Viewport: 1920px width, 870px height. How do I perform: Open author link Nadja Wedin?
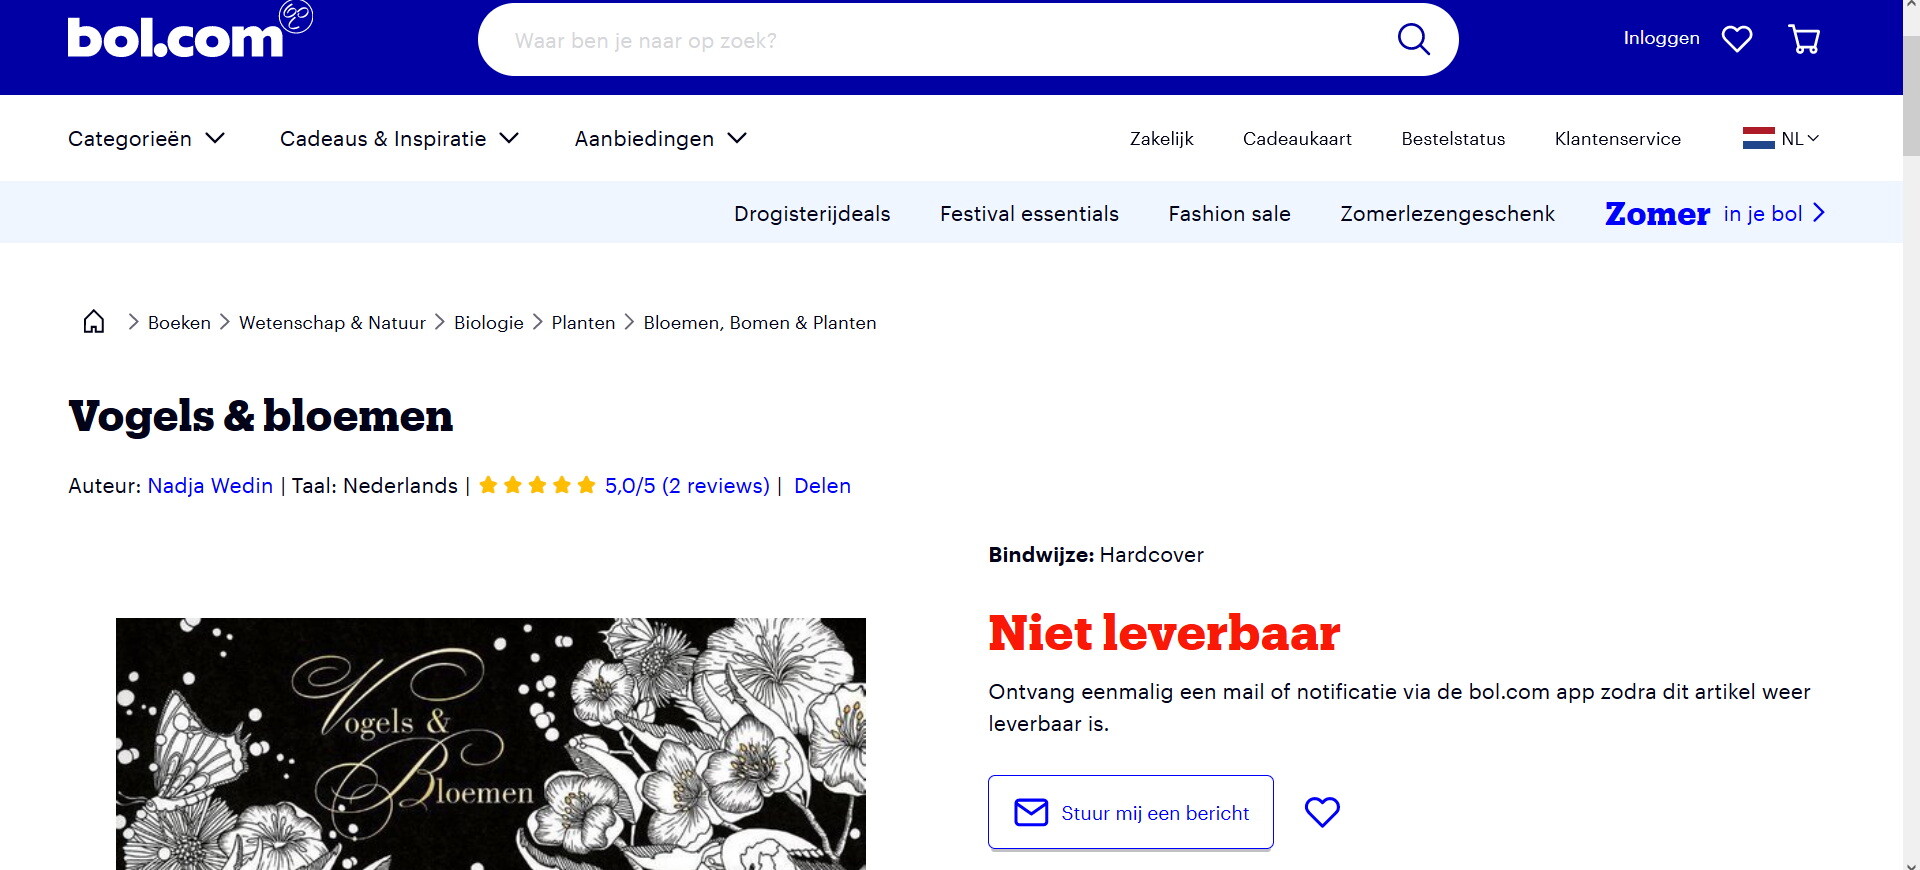(x=210, y=486)
